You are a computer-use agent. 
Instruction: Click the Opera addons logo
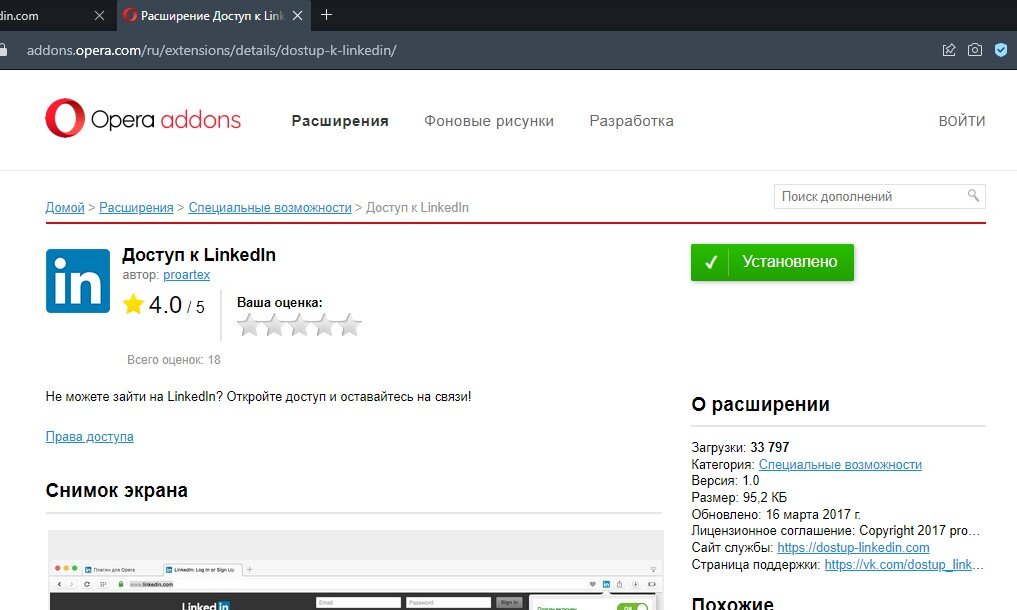(x=143, y=118)
